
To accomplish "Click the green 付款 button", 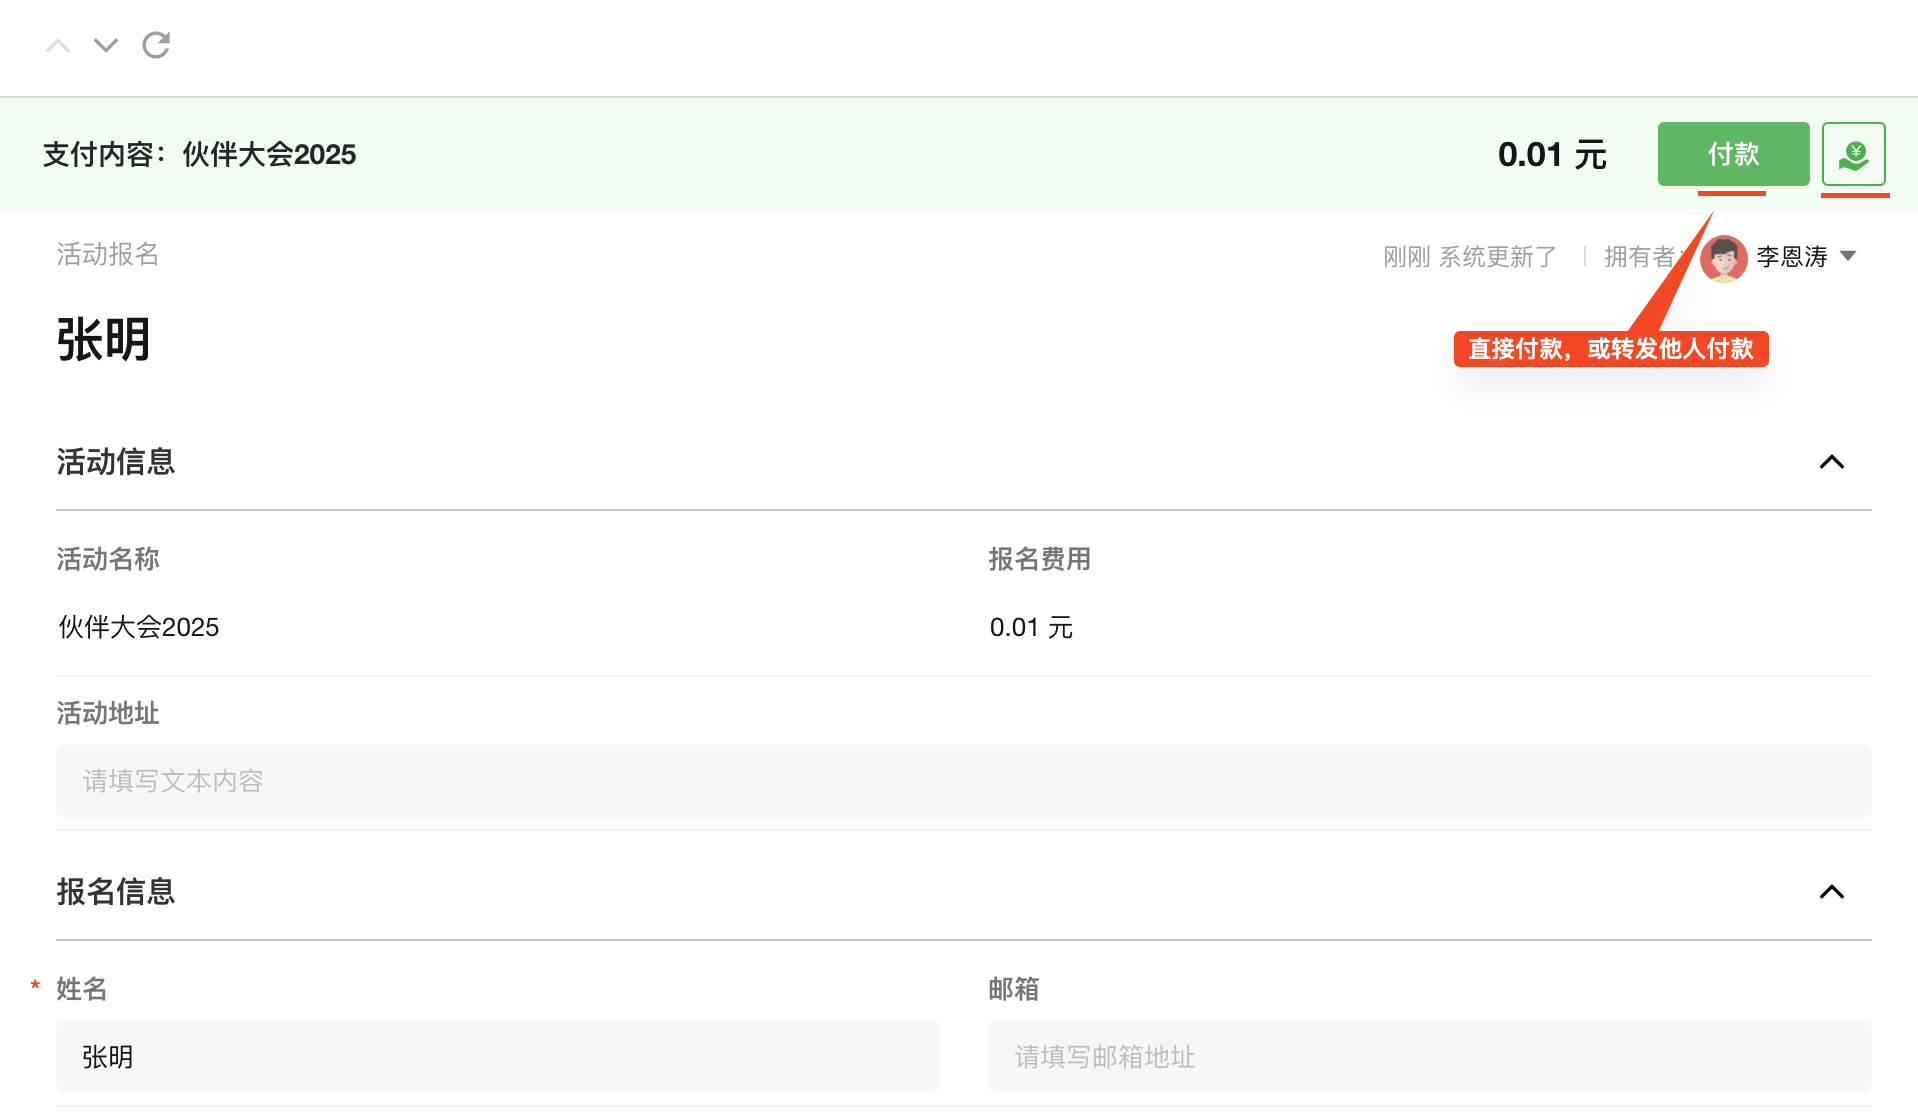I will tap(1733, 154).
